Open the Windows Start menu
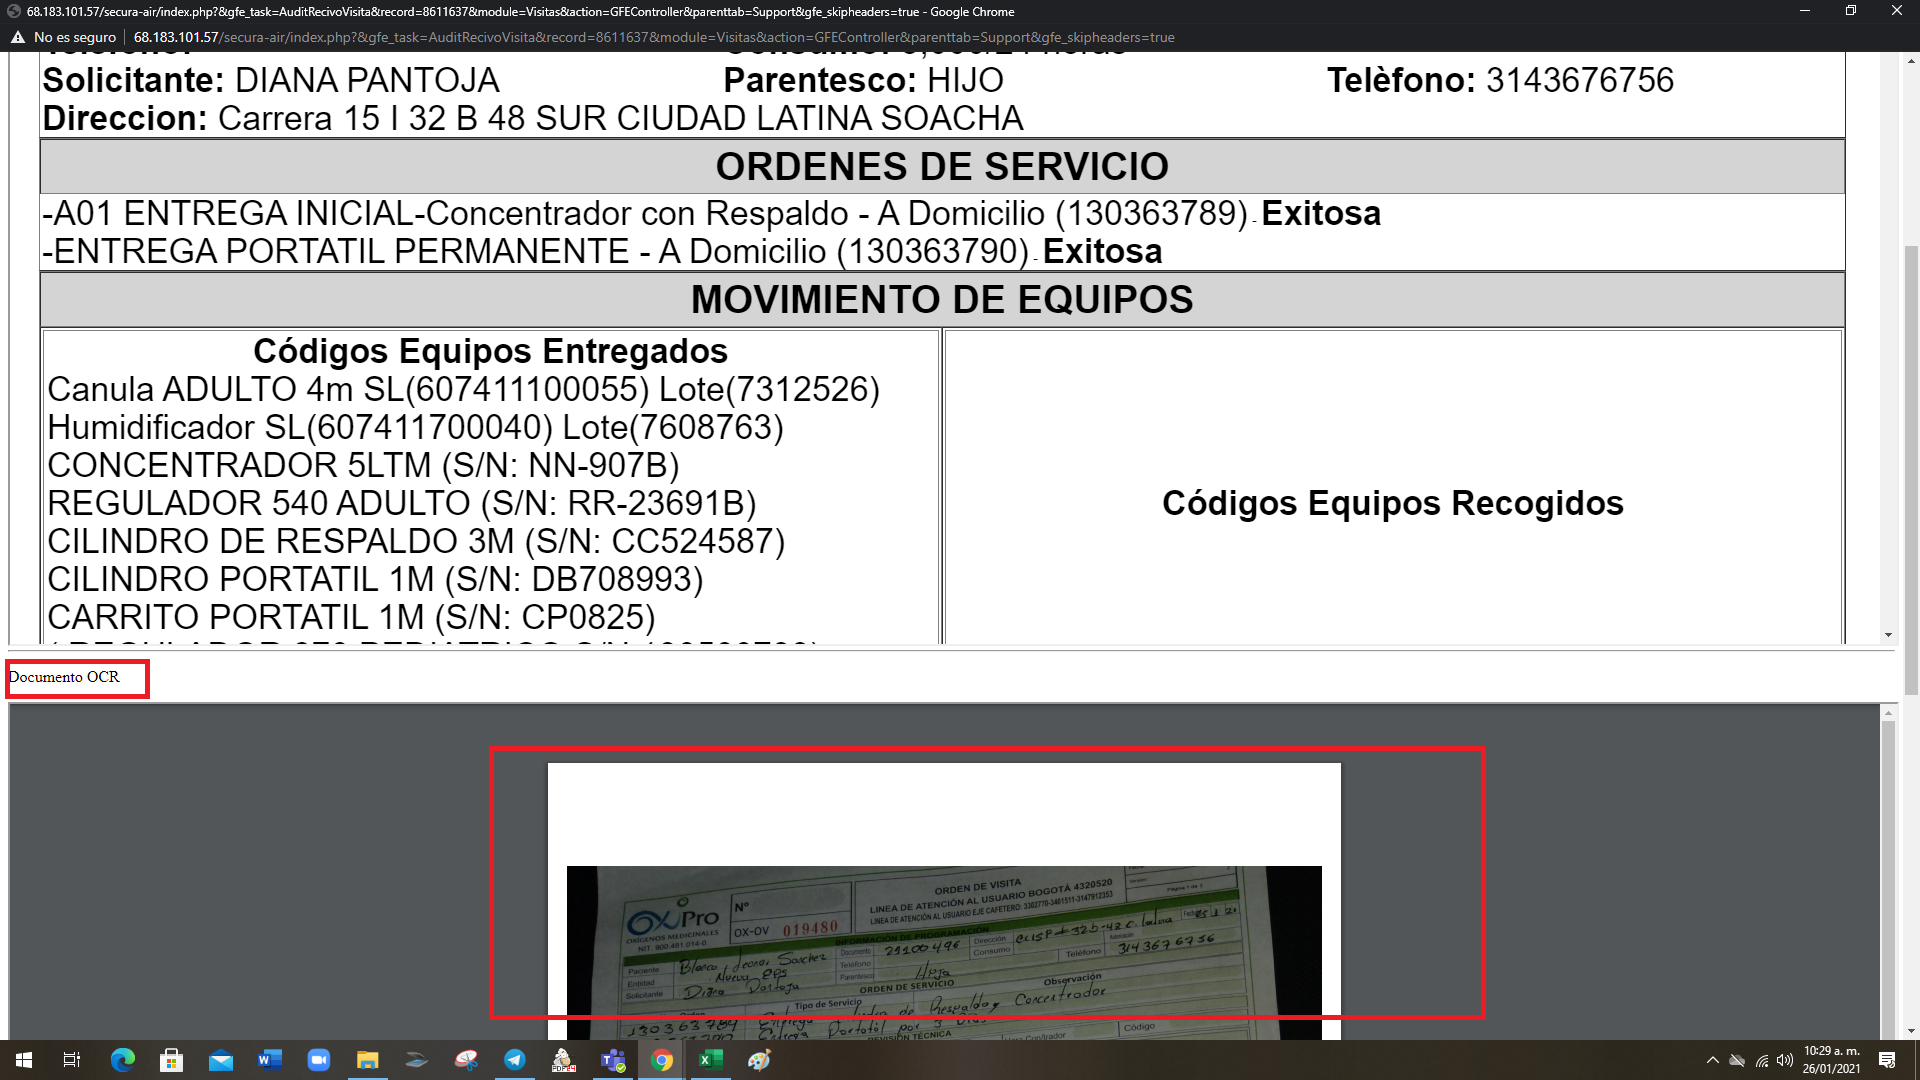 [x=24, y=1060]
